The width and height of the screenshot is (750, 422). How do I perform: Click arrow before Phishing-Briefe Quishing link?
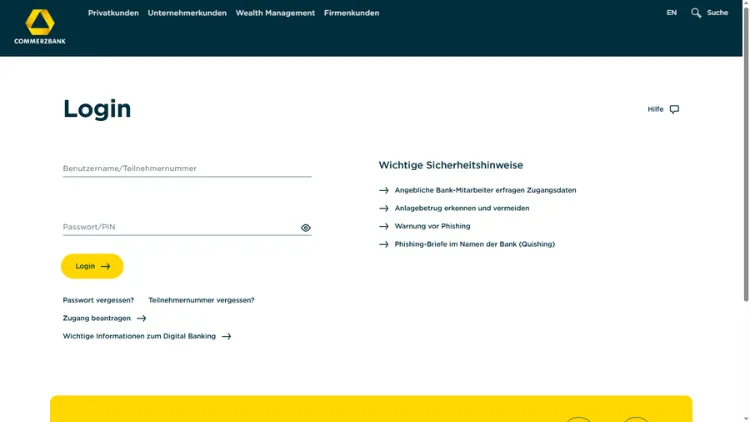point(384,244)
